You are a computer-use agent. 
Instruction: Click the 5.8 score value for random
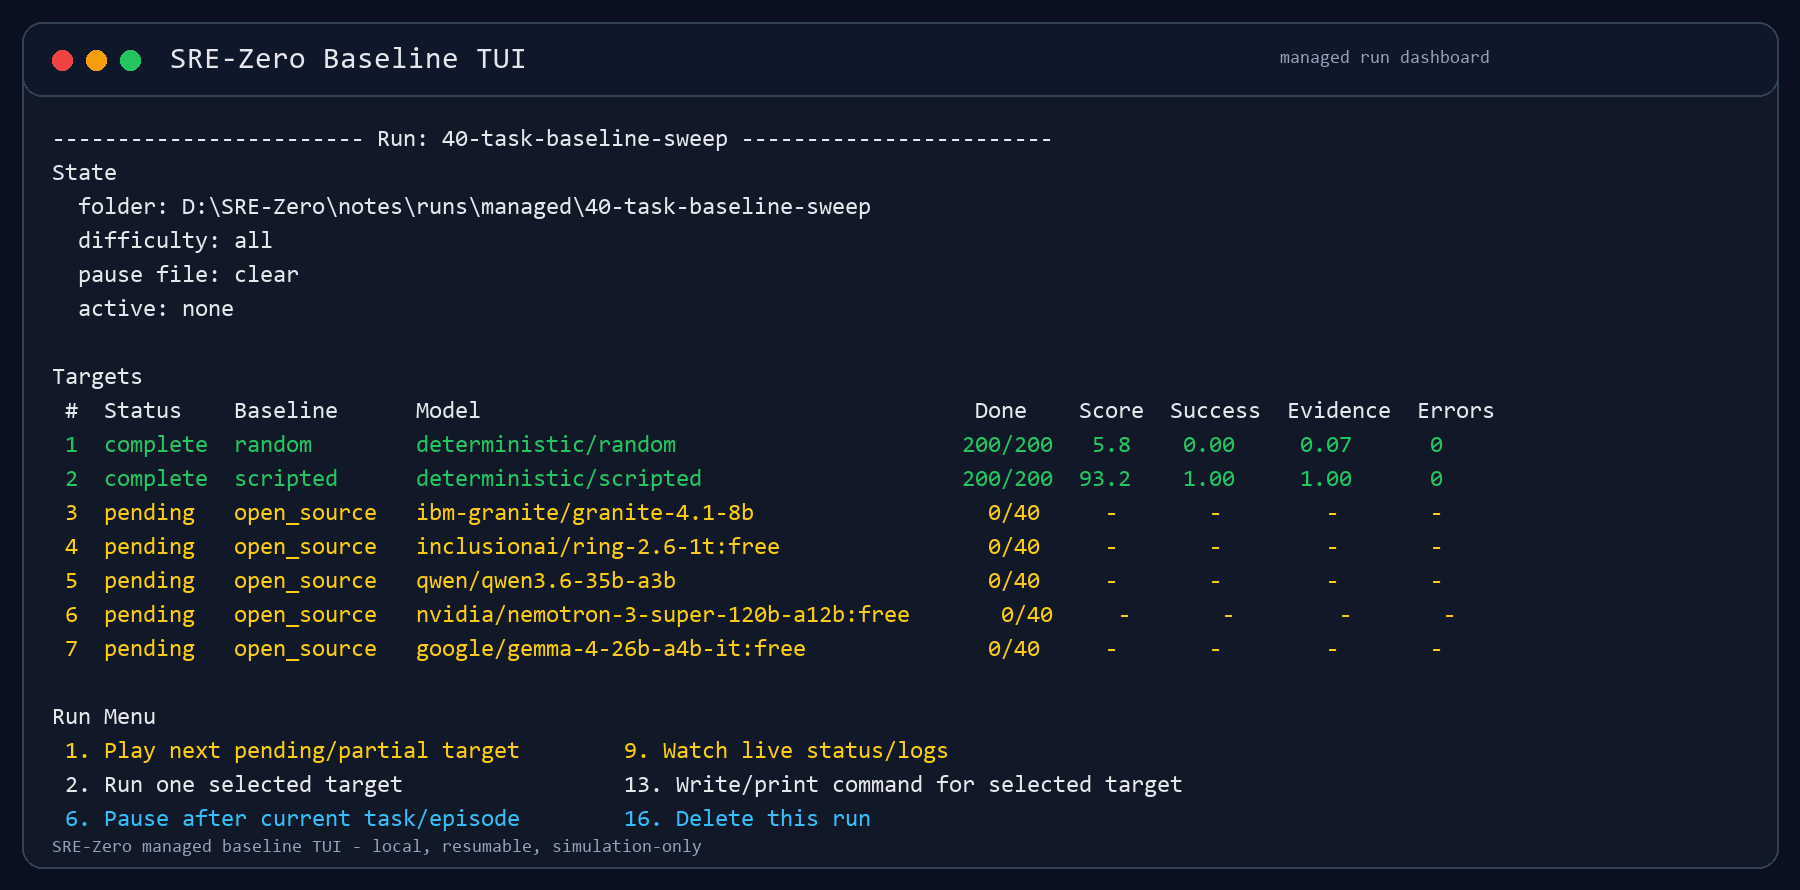click(1111, 445)
